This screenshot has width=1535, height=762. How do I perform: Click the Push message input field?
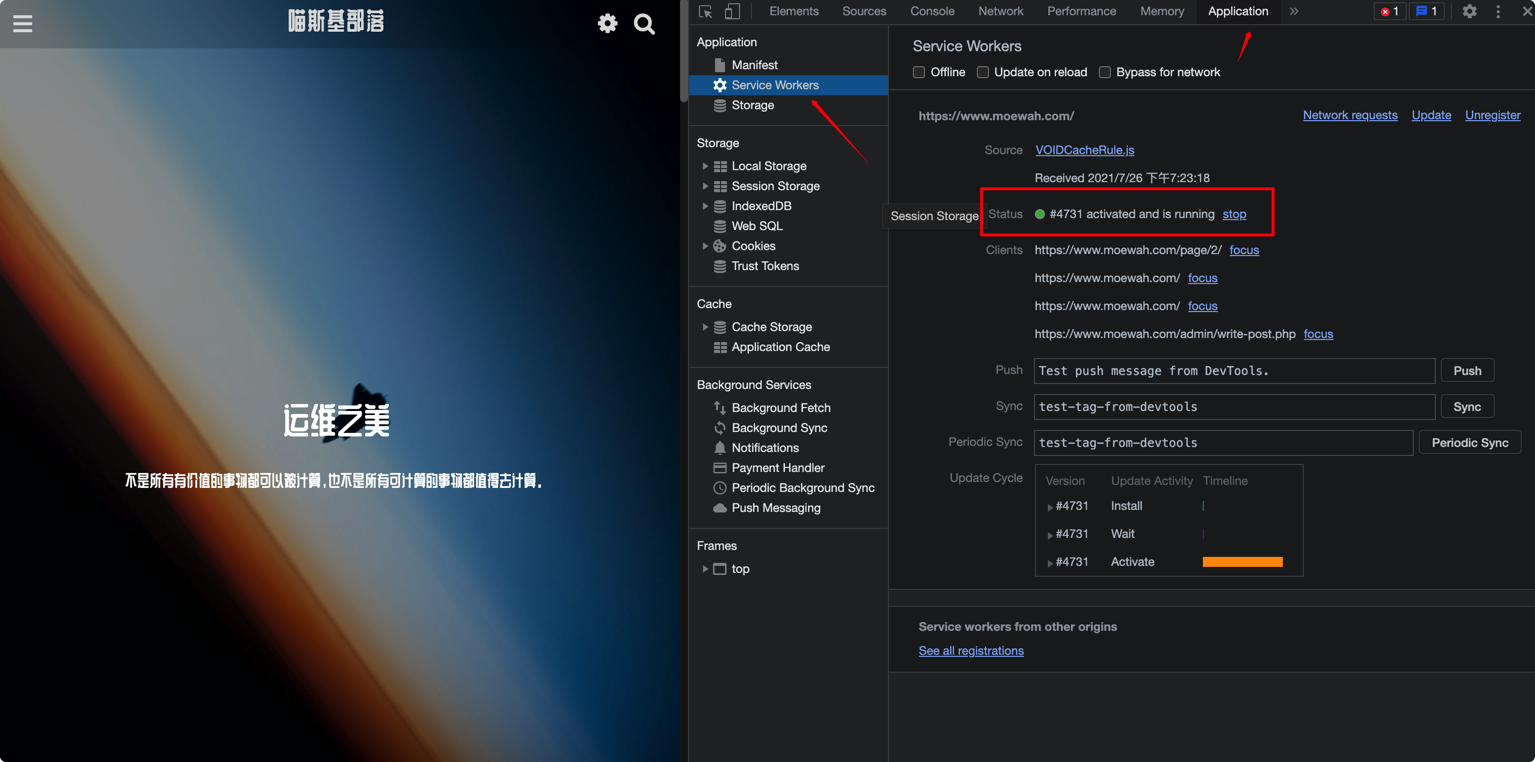pos(1234,371)
